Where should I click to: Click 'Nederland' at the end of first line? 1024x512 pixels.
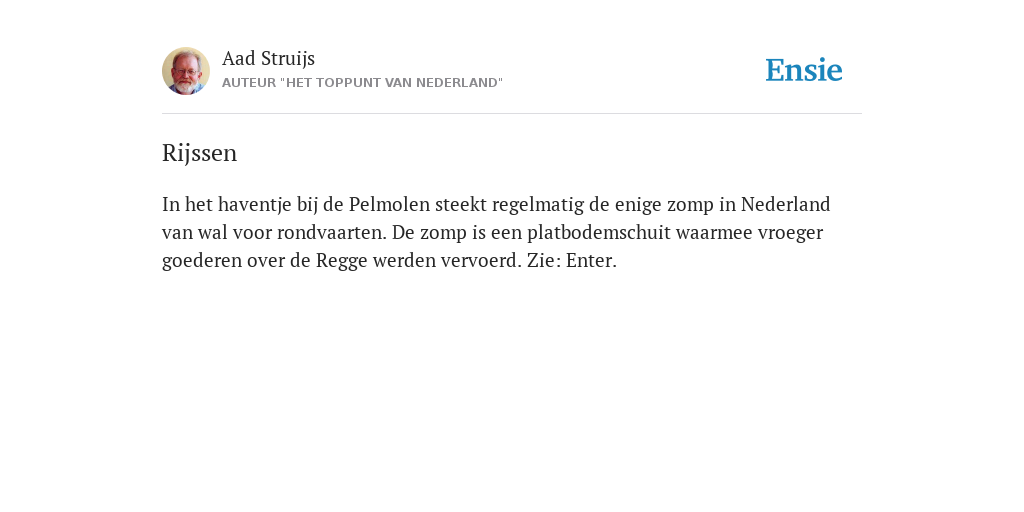[786, 204]
